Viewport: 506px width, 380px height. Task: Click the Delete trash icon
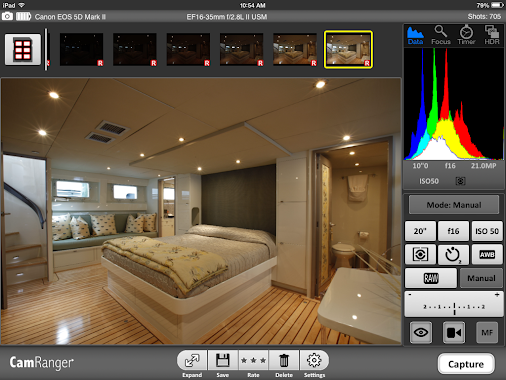(284, 364)
